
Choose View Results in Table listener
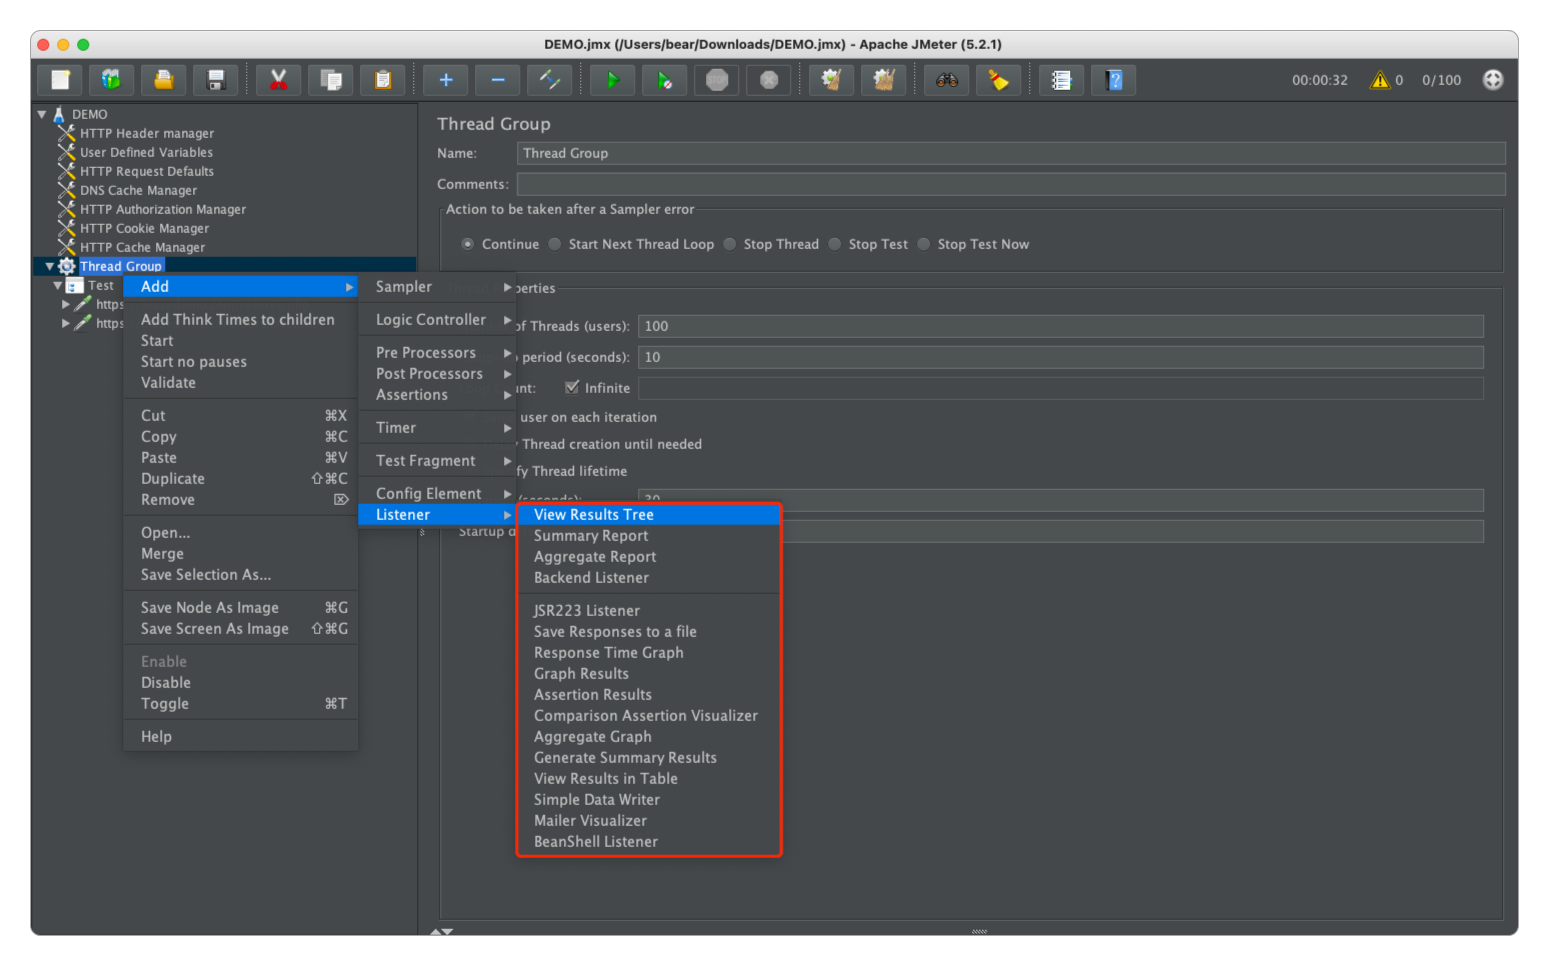click(648, 779)
